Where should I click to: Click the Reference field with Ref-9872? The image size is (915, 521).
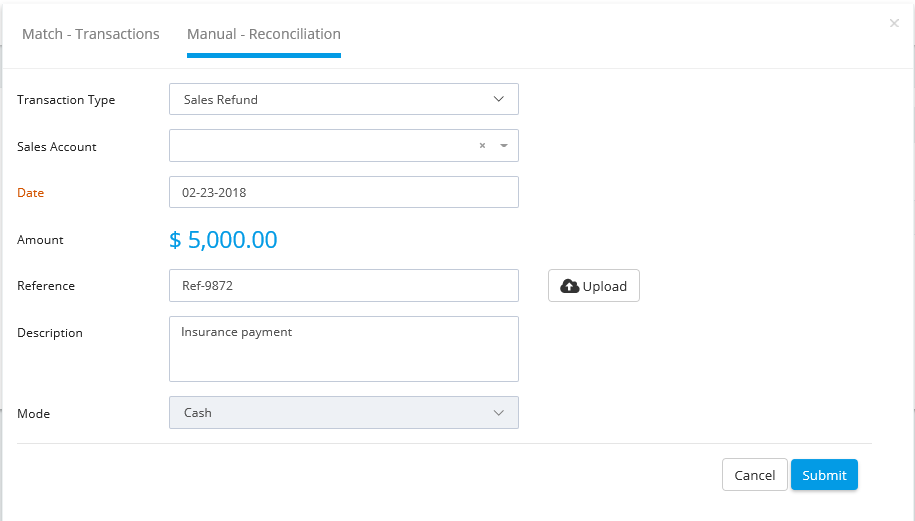[x=344, y=285]
